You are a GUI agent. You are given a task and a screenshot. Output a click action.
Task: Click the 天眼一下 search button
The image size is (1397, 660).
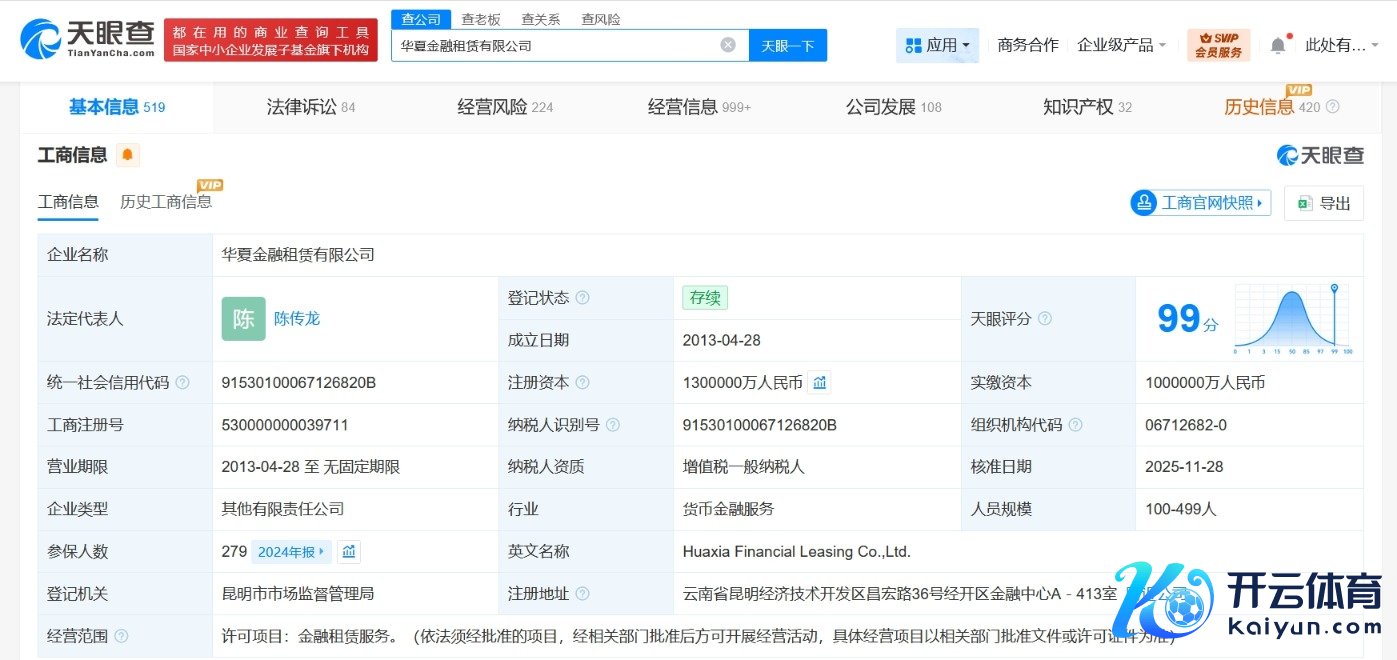point(787,45)
